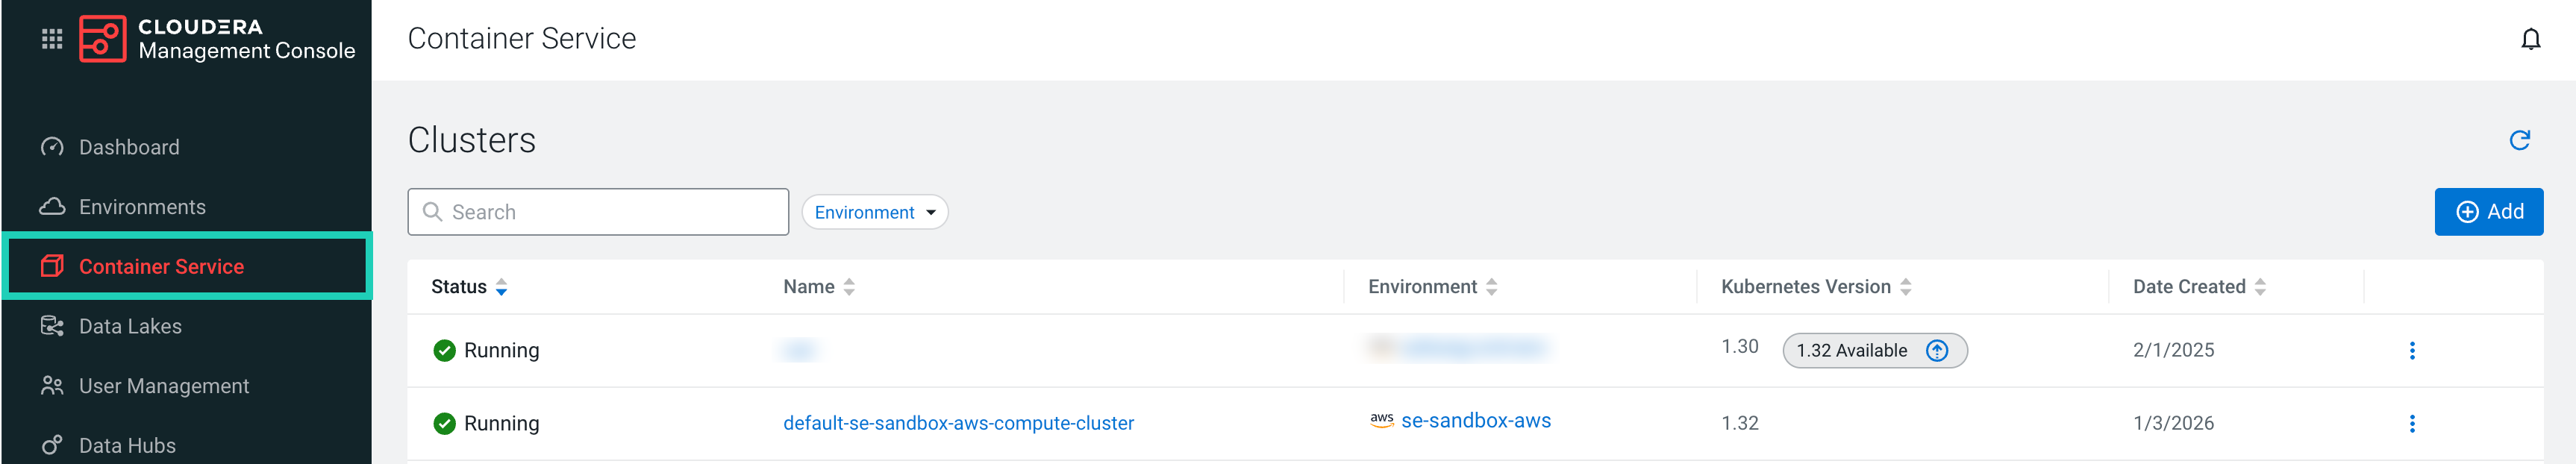Open the notifications bell

[x=2530, y=39]
